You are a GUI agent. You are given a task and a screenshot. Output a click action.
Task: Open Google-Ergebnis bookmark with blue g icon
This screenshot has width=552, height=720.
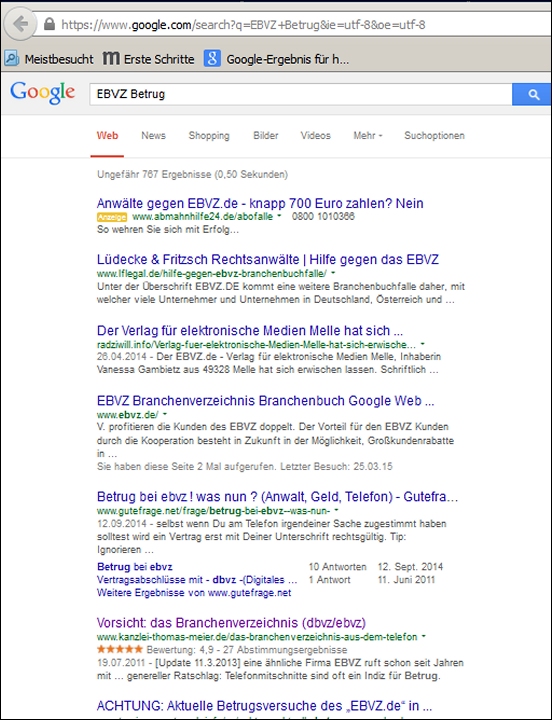click(276, 59)
